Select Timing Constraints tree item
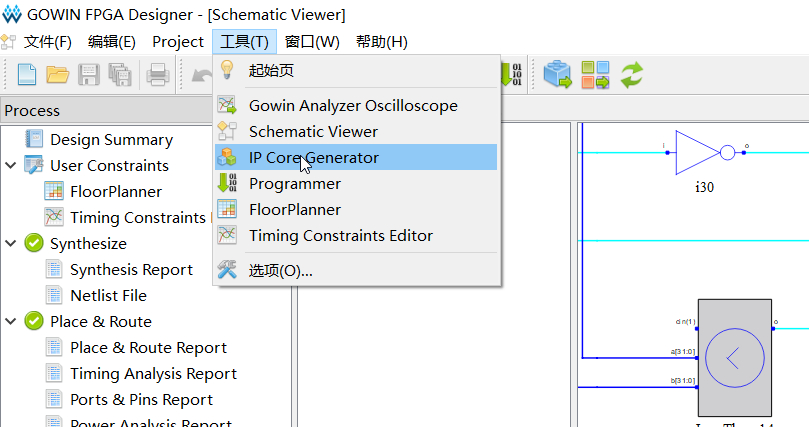The height and width of the screenshot is (427, 809). click(138, 218)
